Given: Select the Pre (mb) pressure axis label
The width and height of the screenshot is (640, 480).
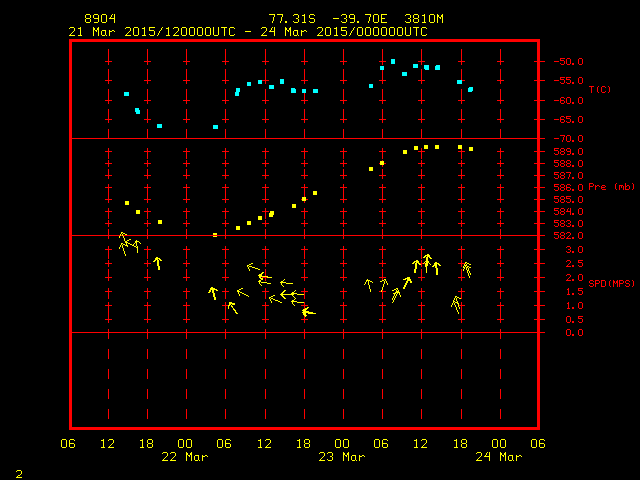Looking at the screenshot, I should tap(611, 187).
